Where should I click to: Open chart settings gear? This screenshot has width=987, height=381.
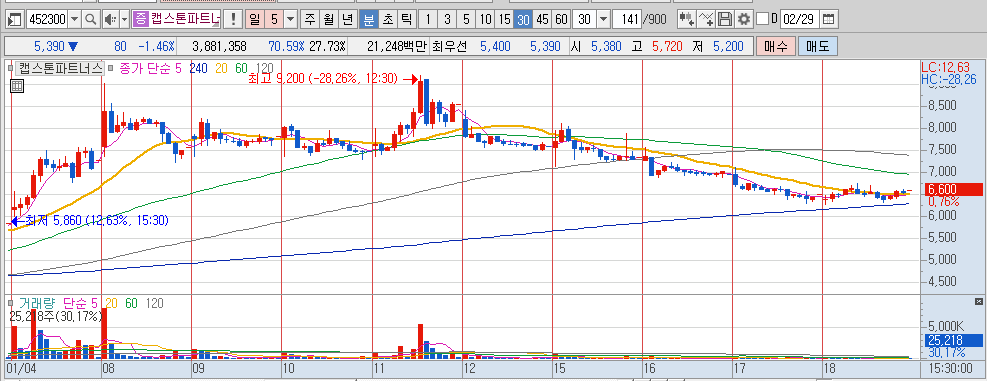[744, 20]
